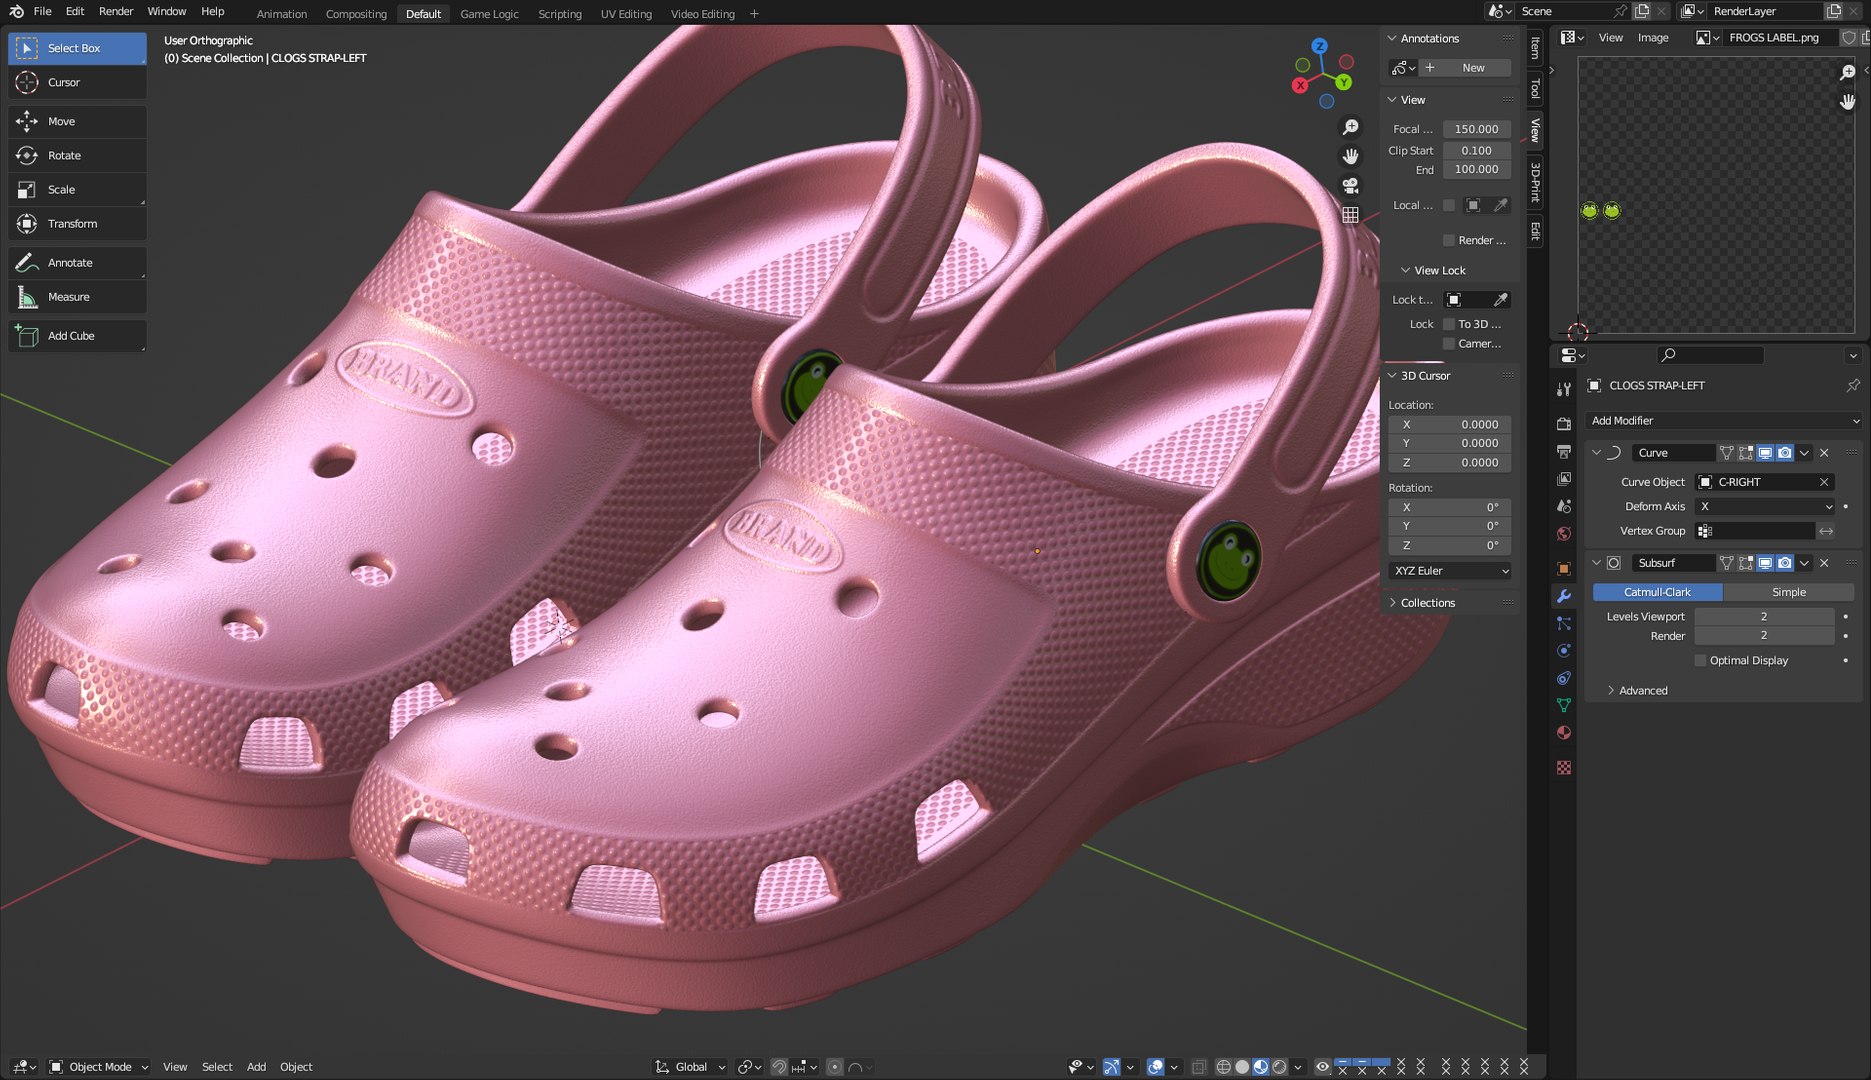1871x1080 pixels.
Task: Select the Cursor tool
Action: click(77, 82)
